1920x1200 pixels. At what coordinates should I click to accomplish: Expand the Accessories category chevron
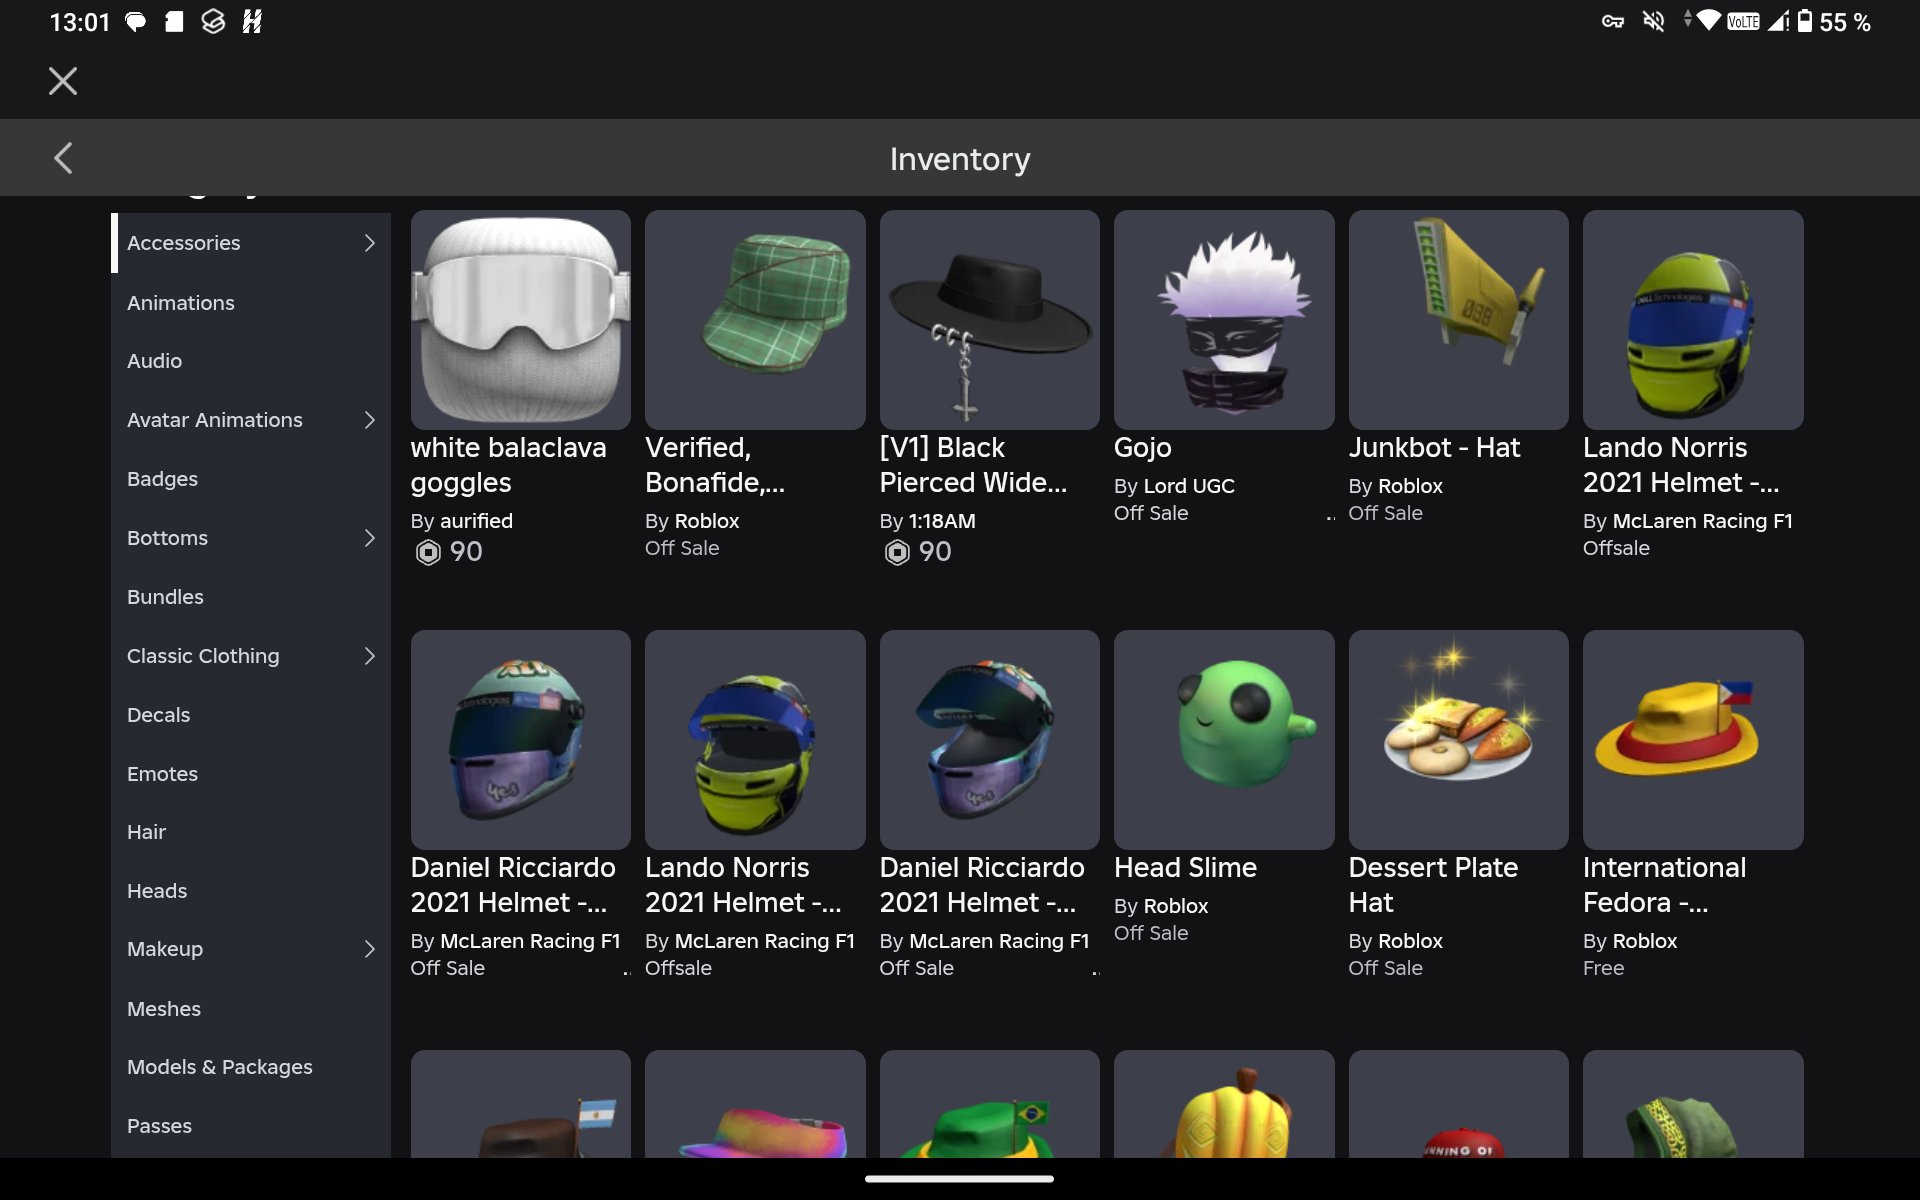(369, 243)
